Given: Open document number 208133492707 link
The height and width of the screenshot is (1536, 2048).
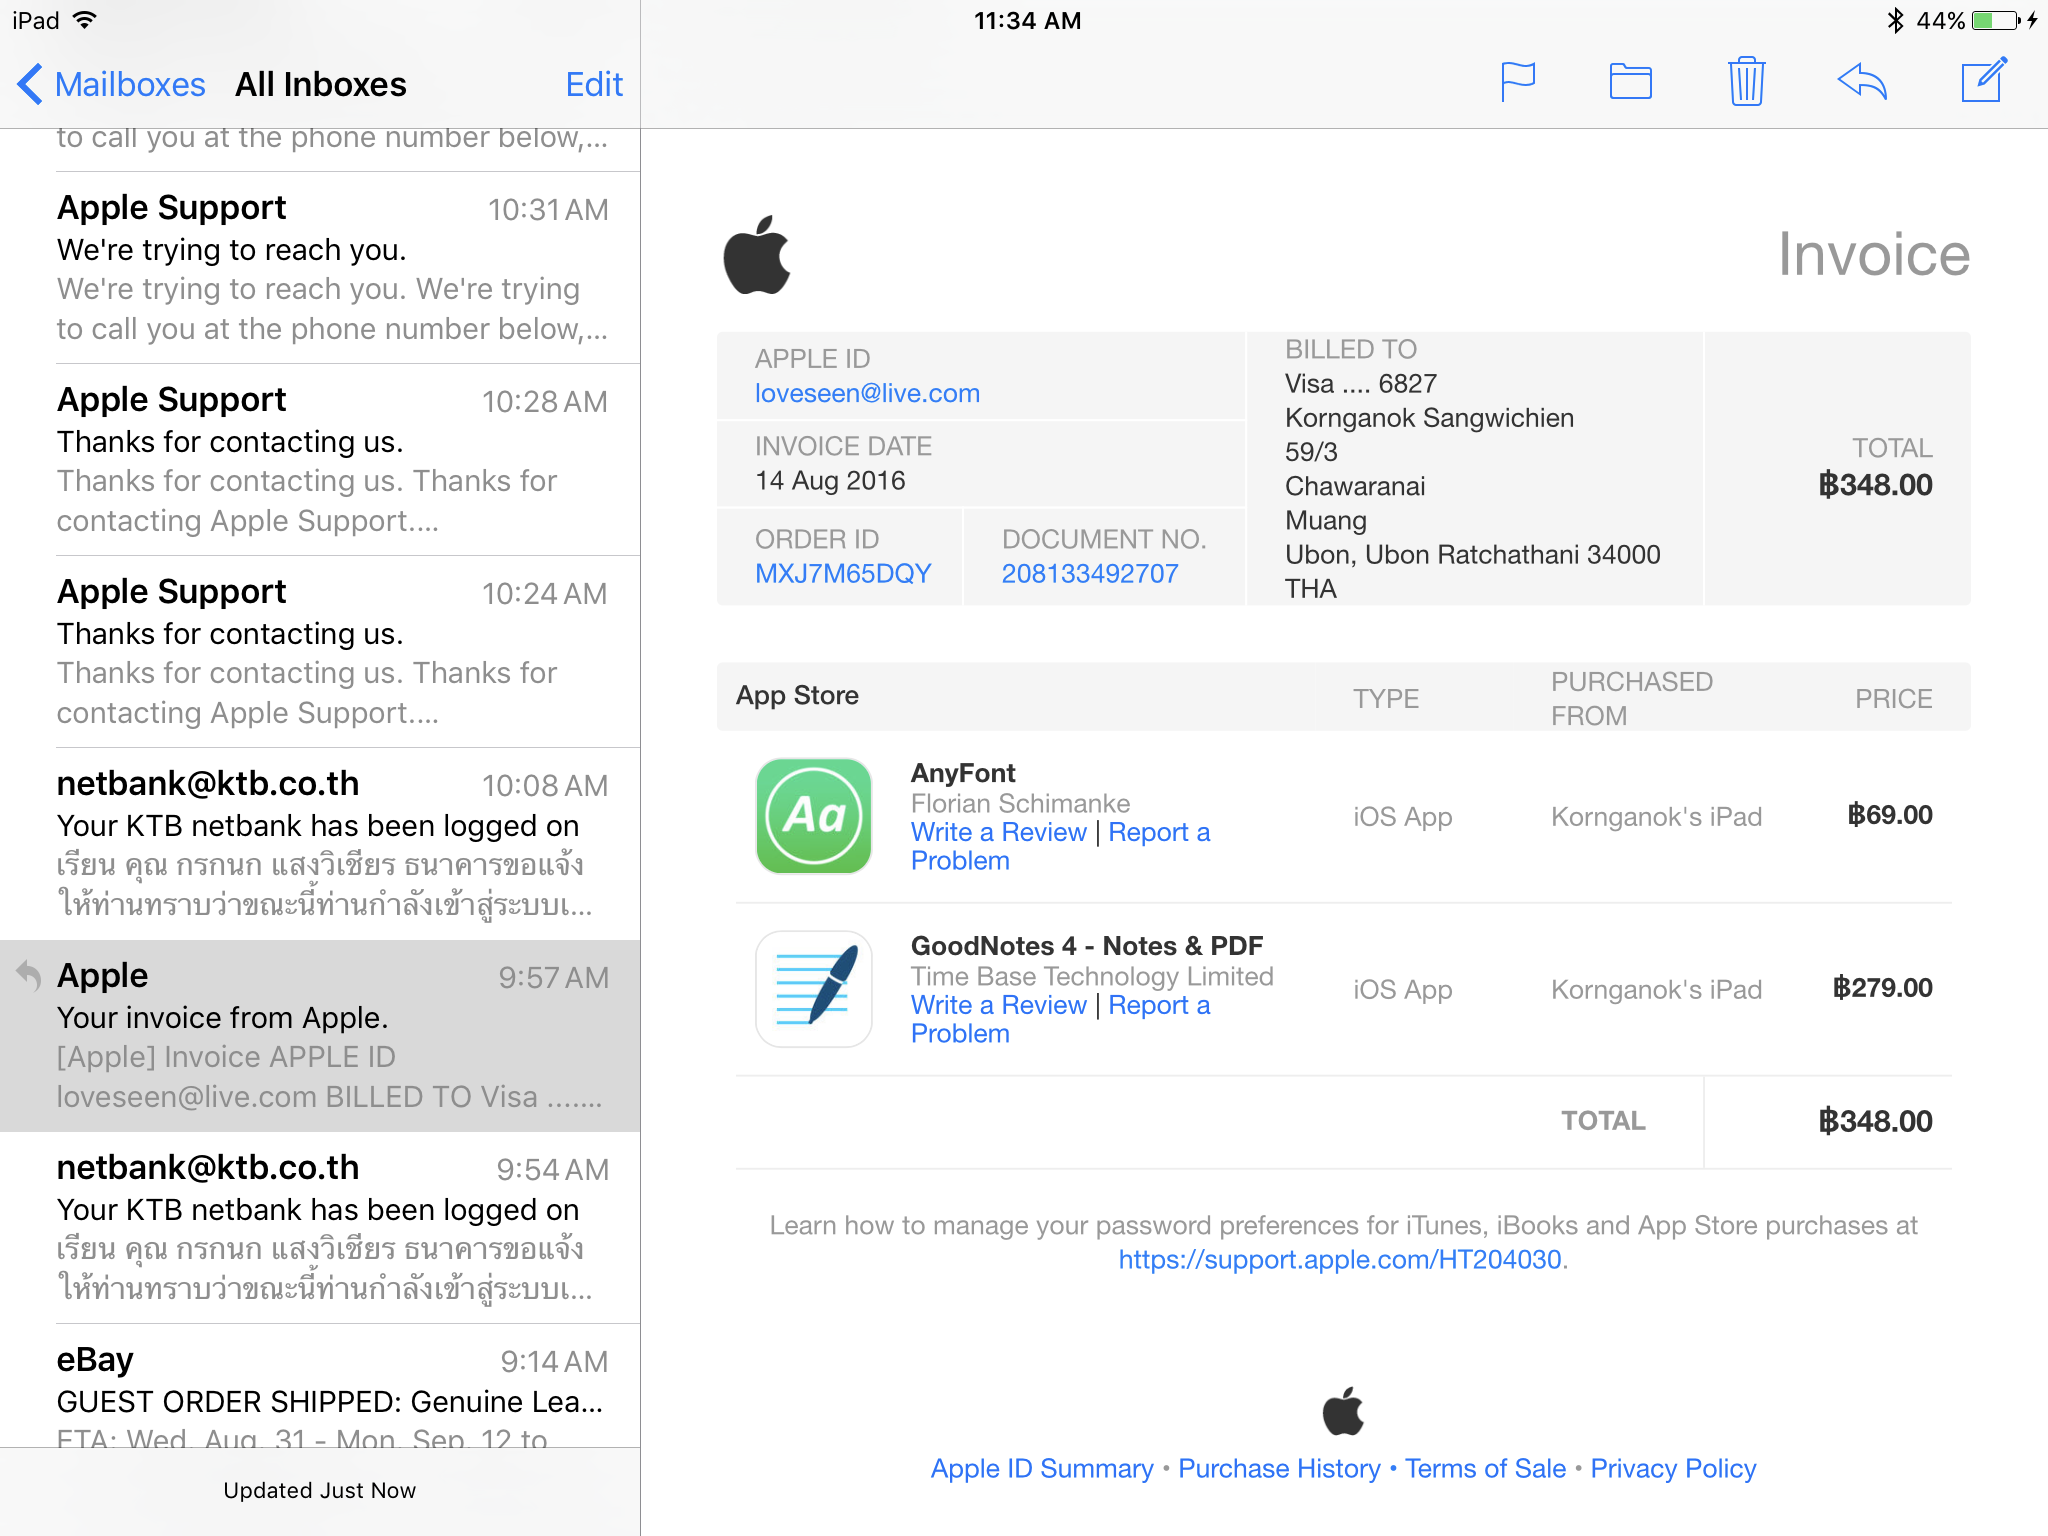Looking at the screenshot, I should (x=1090, y=573).
